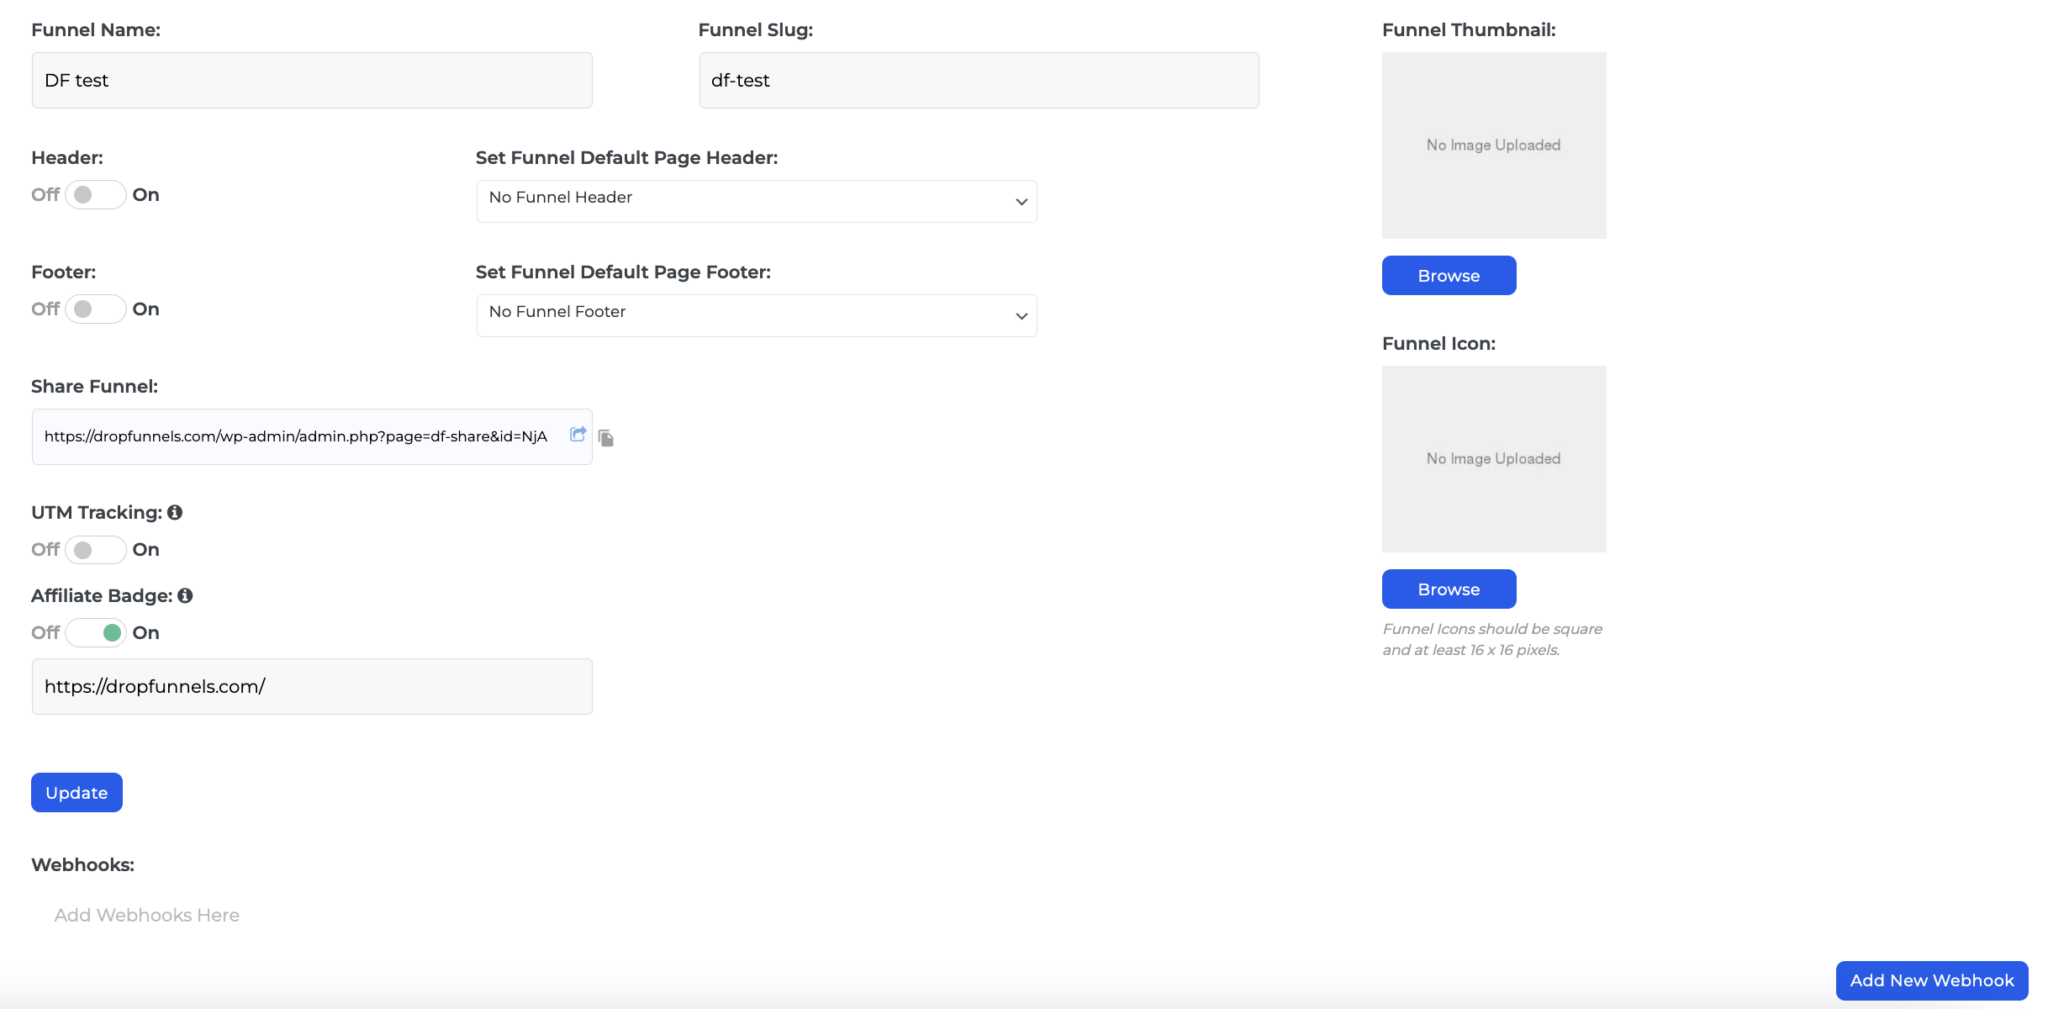Copy the share funnel URL using copy icon
Screen dimensions: 2048x1009
click(x=607, y=437)
